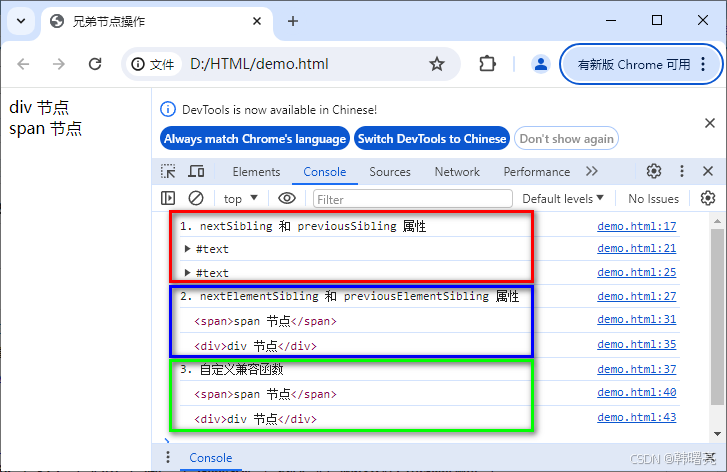Viewport: 727px width, 472px height.
Task: Click the console vertical scrollbar thumb
Action: pyautogui.click(x=717, y=316)
